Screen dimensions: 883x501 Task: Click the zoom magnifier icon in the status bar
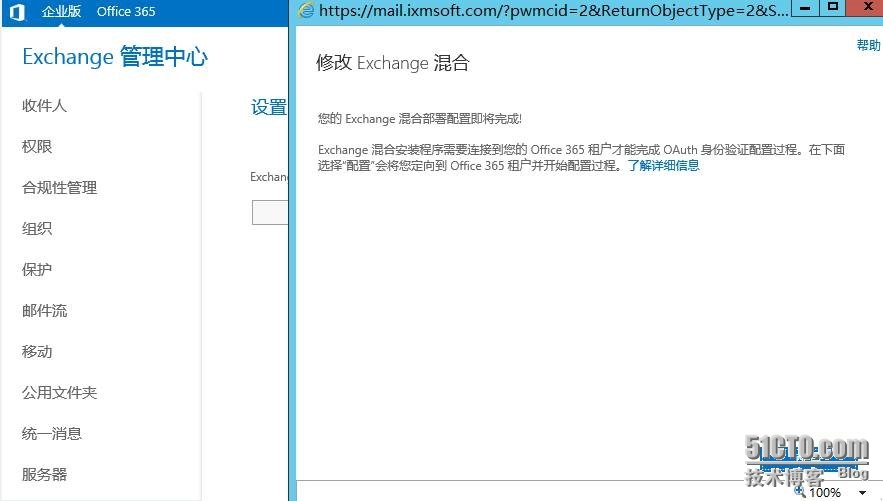point(799,492)
